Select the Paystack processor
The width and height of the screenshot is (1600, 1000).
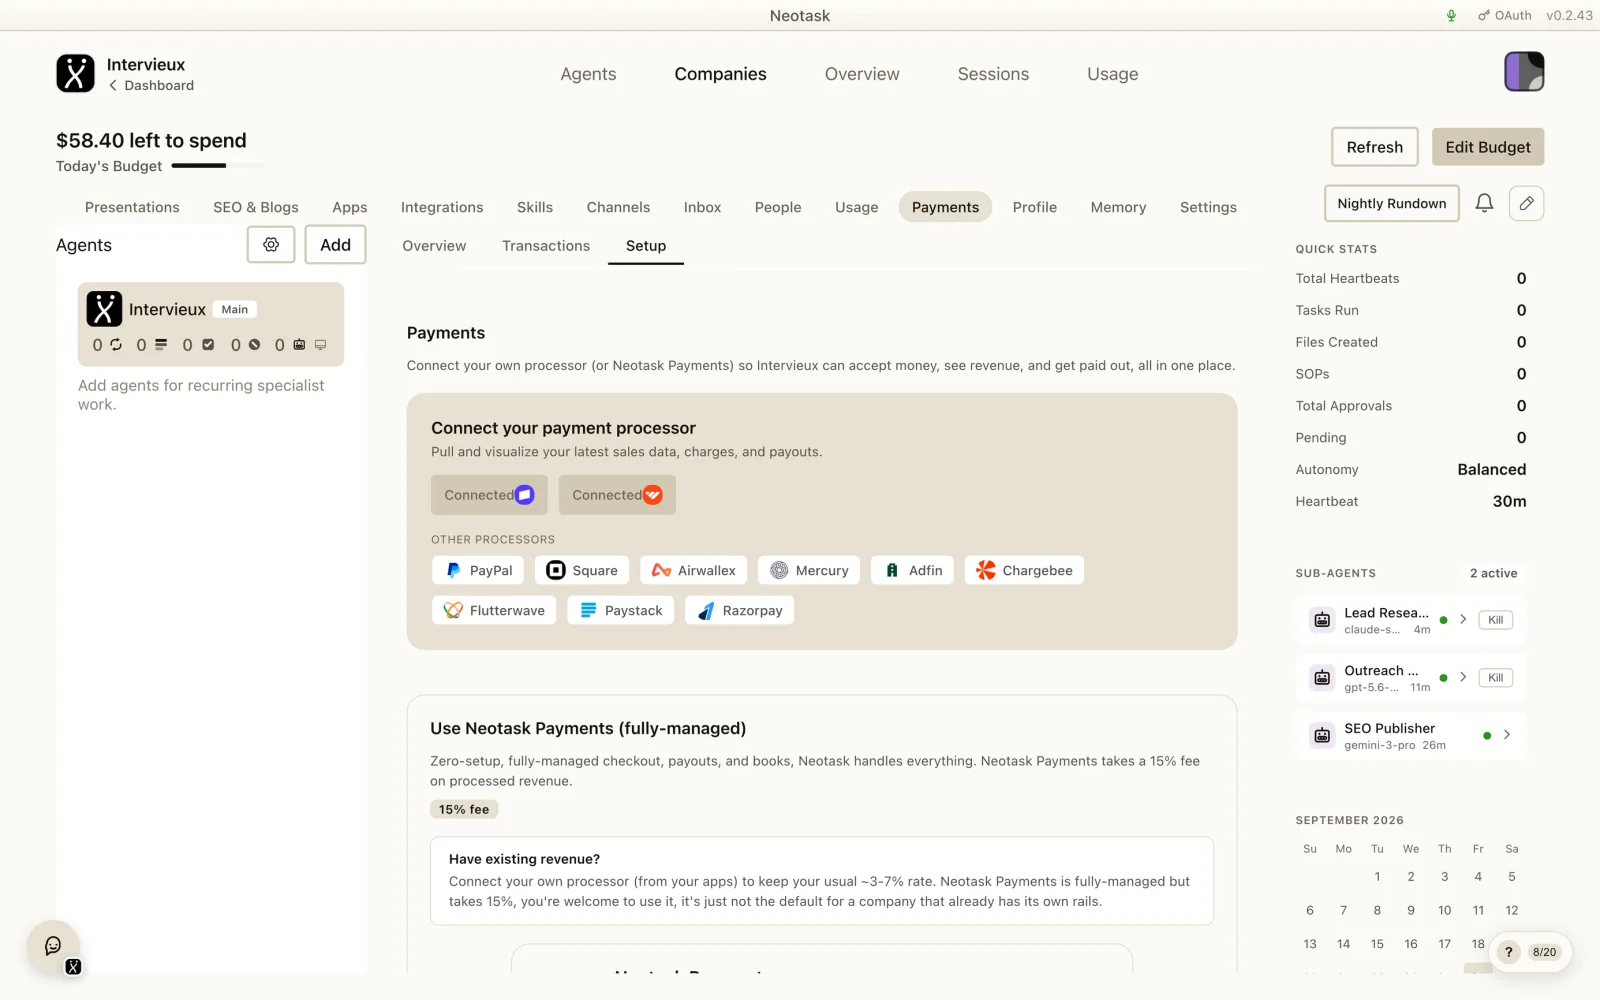[621, 610]
